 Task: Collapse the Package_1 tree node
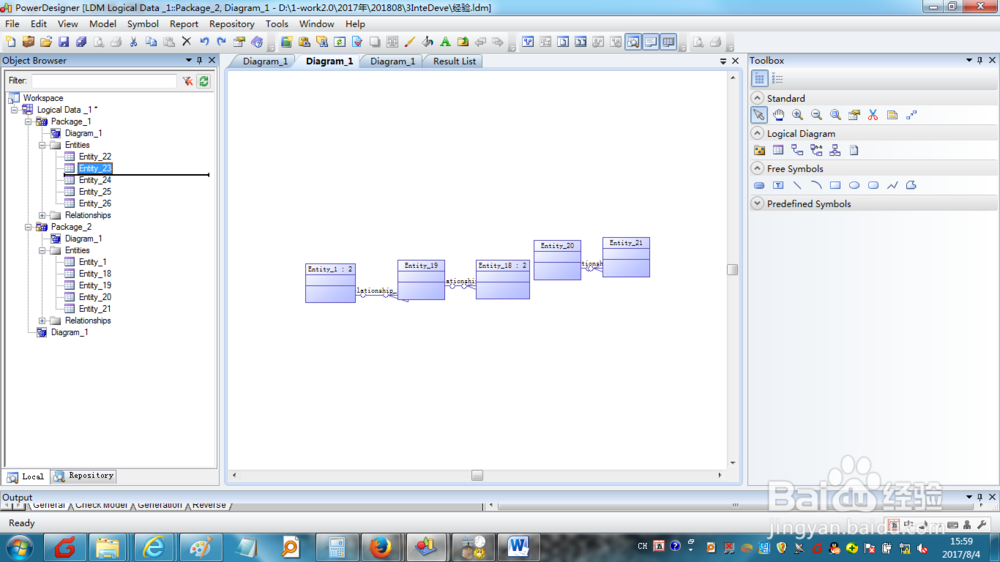[x=28, y=121]
